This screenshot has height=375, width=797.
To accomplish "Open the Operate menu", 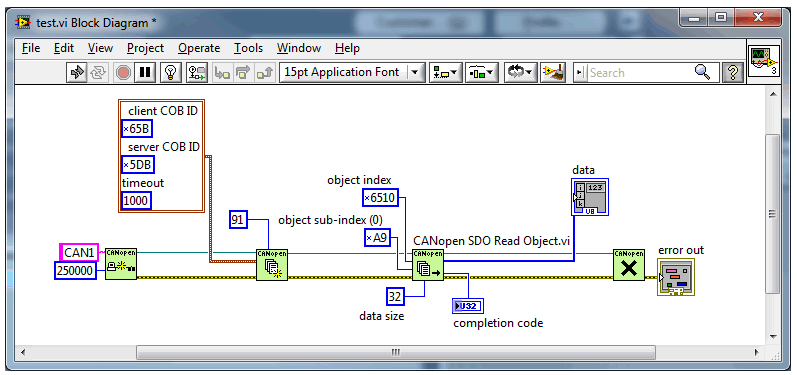I will 199,48.
